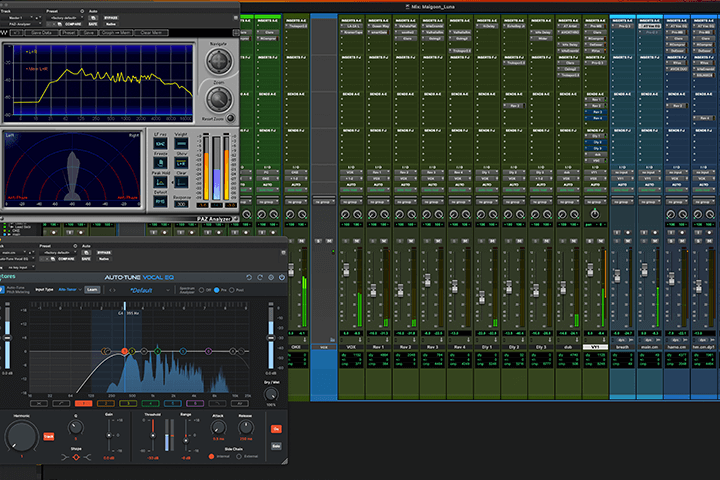Toggle BYPASS in Auto-Tune plugin window header
The image size is (720, 480).
click(x=104, y=253)
